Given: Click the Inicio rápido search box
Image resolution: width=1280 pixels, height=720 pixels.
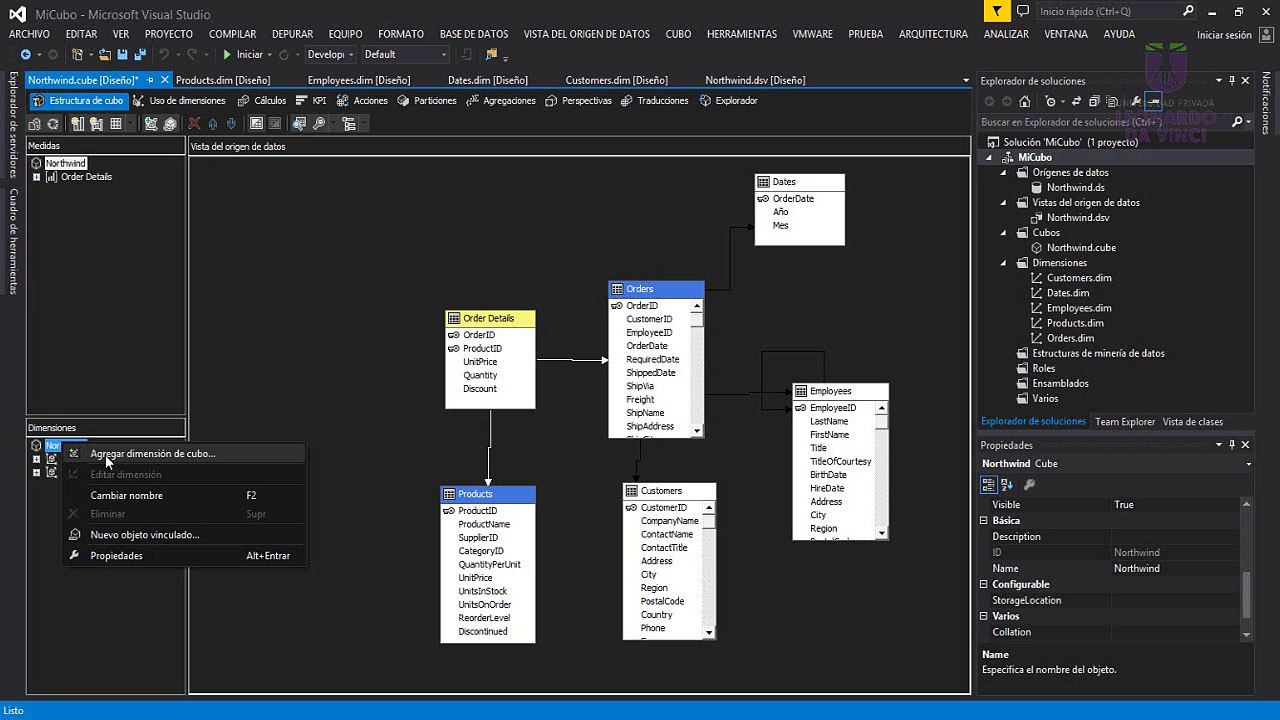Looking at the screenshot, I should [1117, 12].
